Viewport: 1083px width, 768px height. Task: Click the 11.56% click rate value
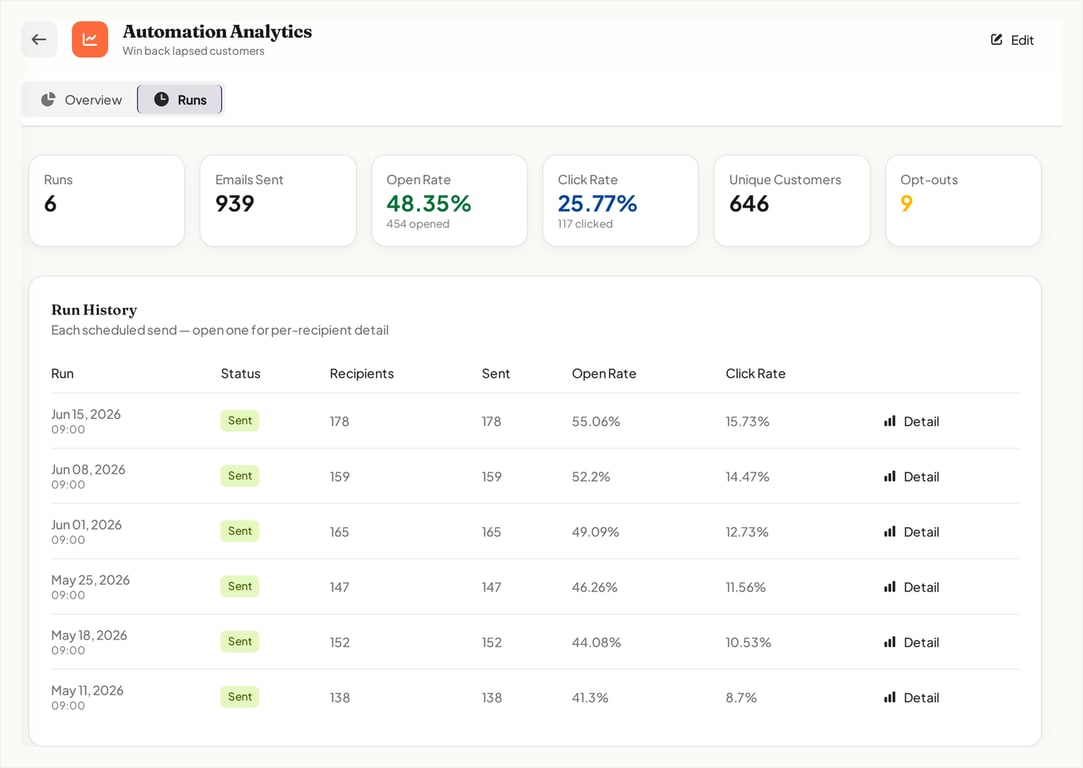[745, 587]
